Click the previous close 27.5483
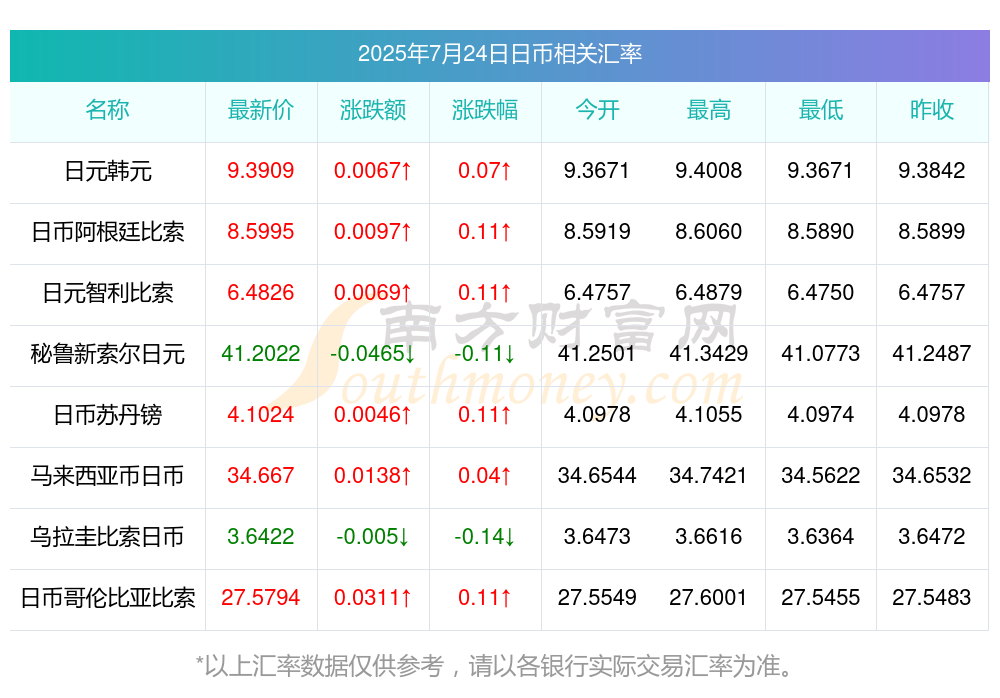The image size is (1000, 698). (932, 597)
